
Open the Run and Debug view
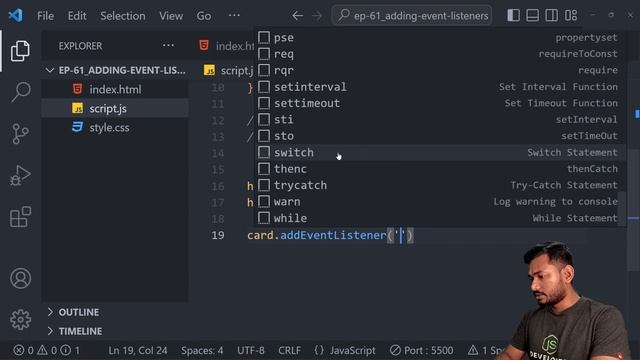click(x=20, y=175)
